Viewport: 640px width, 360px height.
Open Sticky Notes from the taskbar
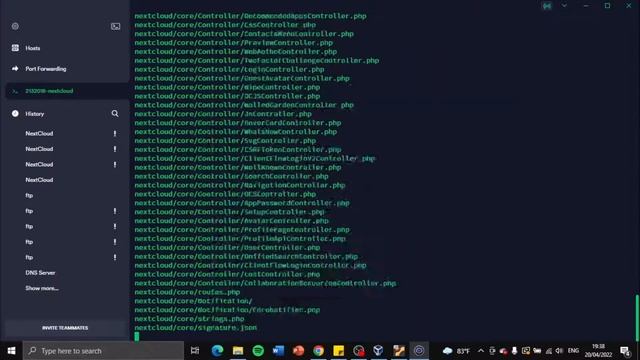click(338, 351)
